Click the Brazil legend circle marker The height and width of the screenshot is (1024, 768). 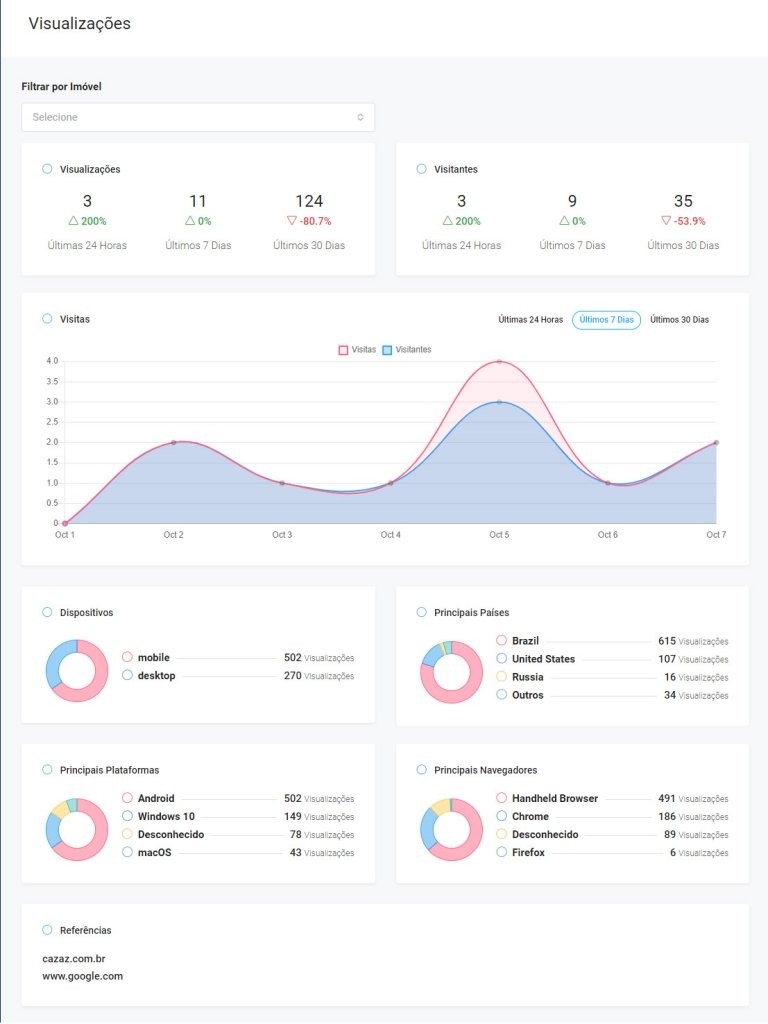pos(501,640)
